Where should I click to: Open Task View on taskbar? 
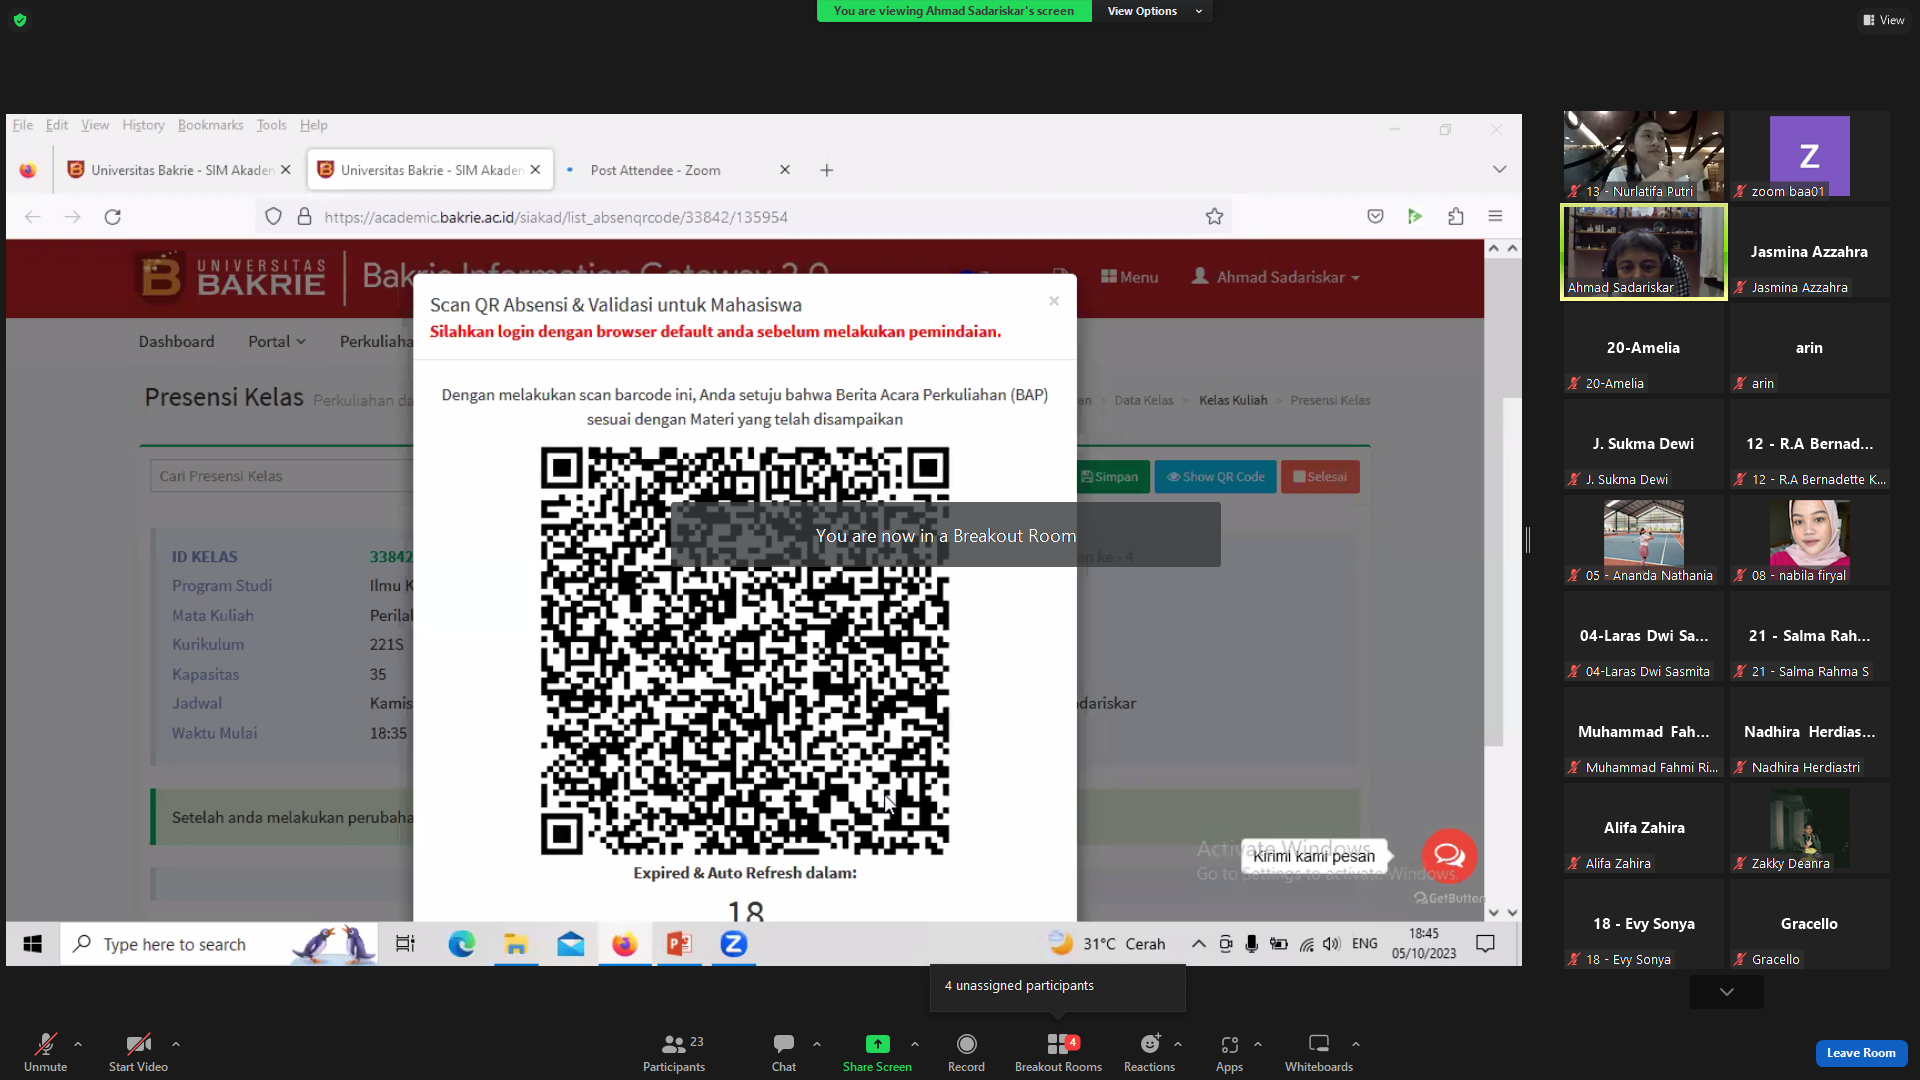coord(405,944)
